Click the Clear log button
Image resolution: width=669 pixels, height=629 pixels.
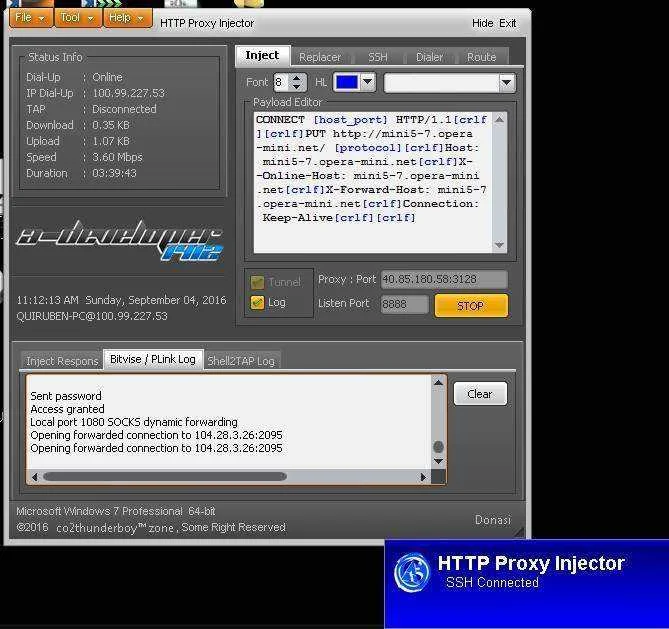click(x=480, y=394)
